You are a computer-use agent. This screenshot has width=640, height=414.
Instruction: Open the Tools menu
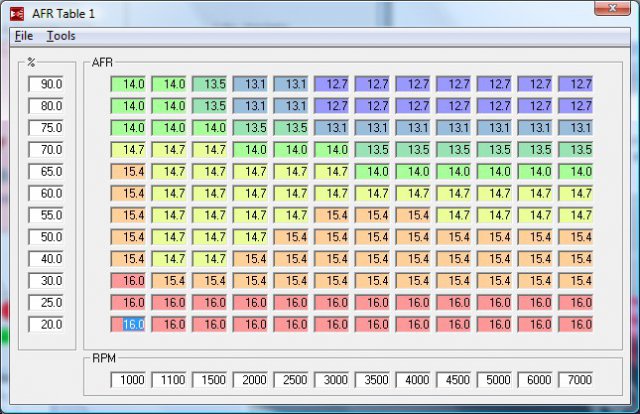61,35
